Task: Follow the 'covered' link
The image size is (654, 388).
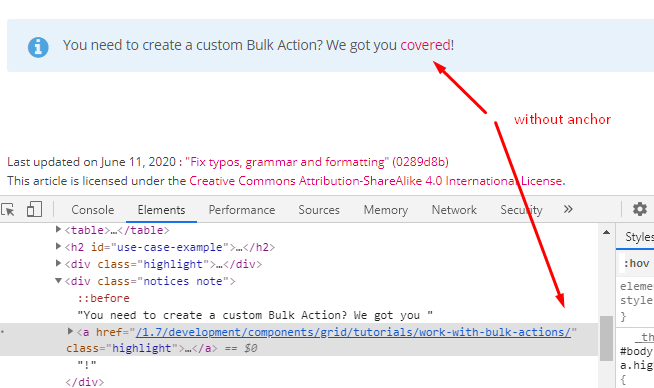Action: point(425,45)
